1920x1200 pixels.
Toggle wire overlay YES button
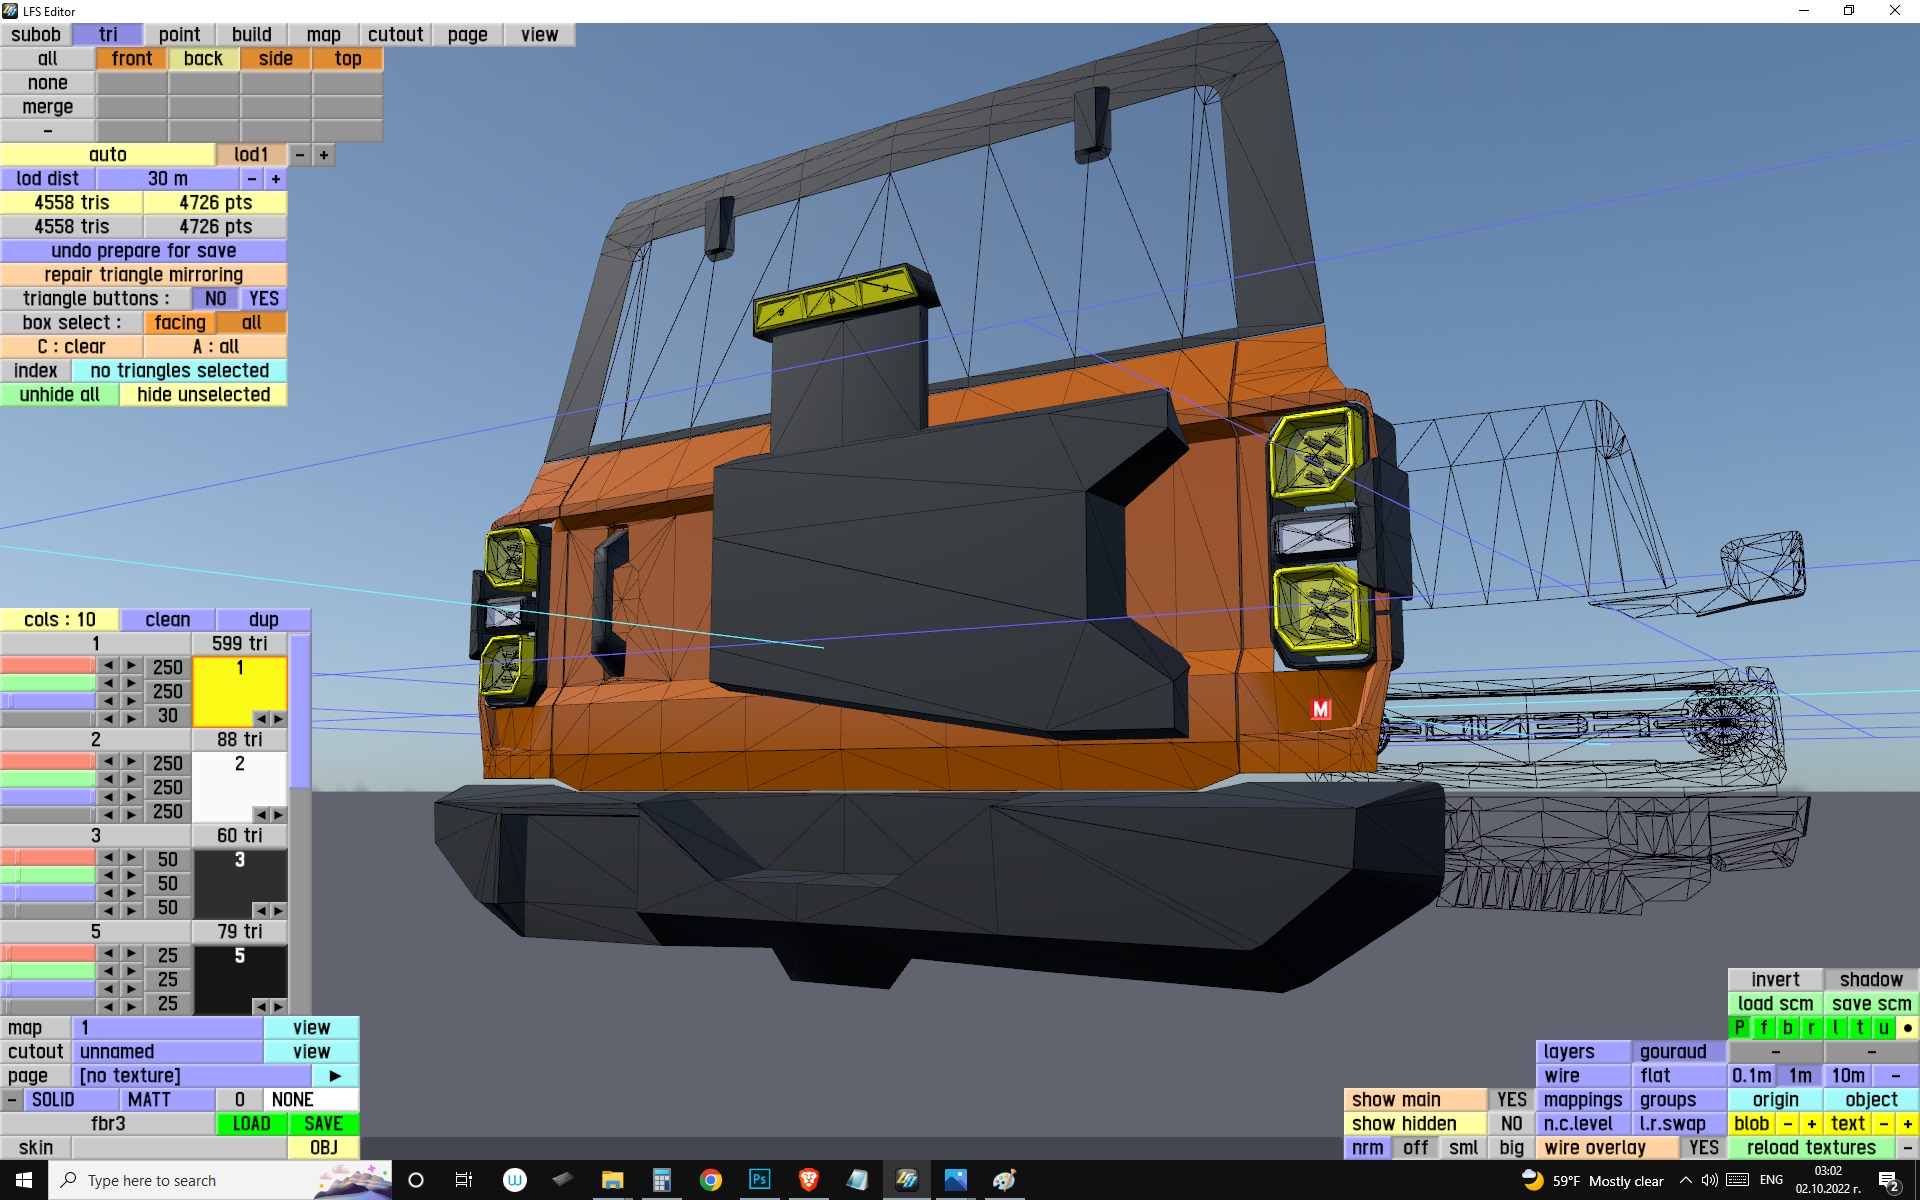(1703, 1148)
